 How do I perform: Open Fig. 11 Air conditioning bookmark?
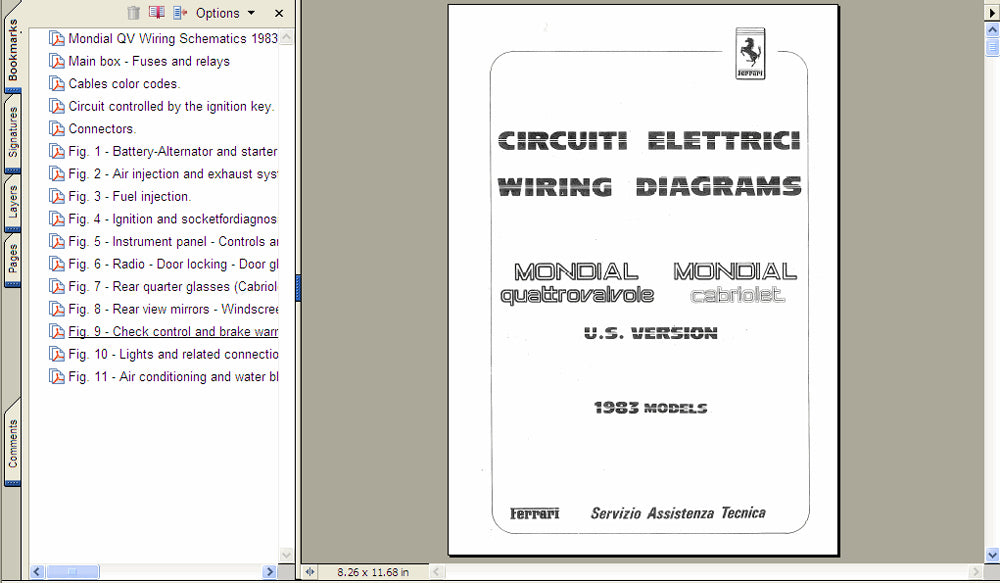[x=172, y=377]
